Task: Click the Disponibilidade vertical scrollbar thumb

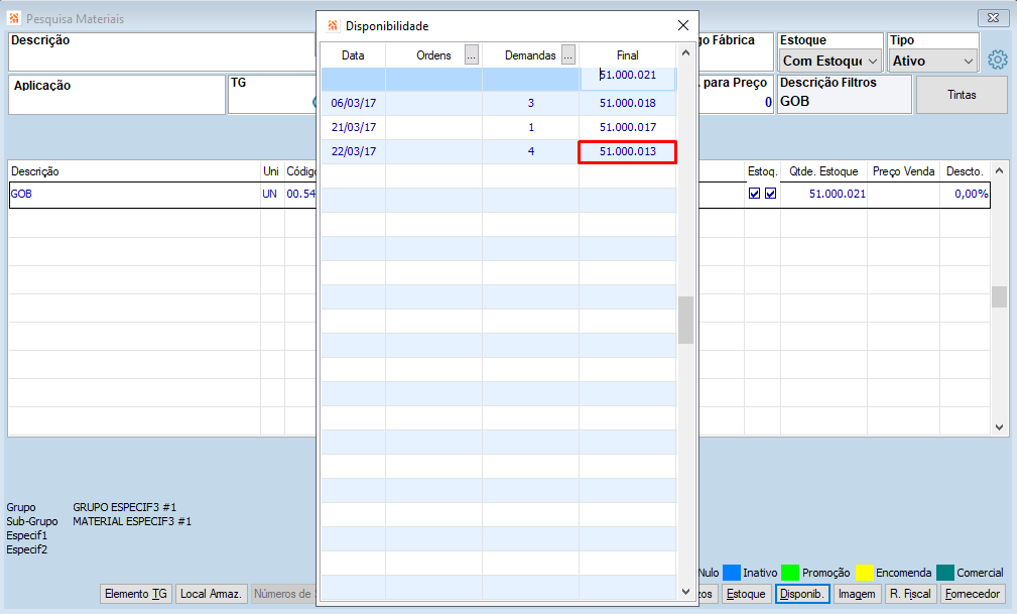Action: (686, 320)
